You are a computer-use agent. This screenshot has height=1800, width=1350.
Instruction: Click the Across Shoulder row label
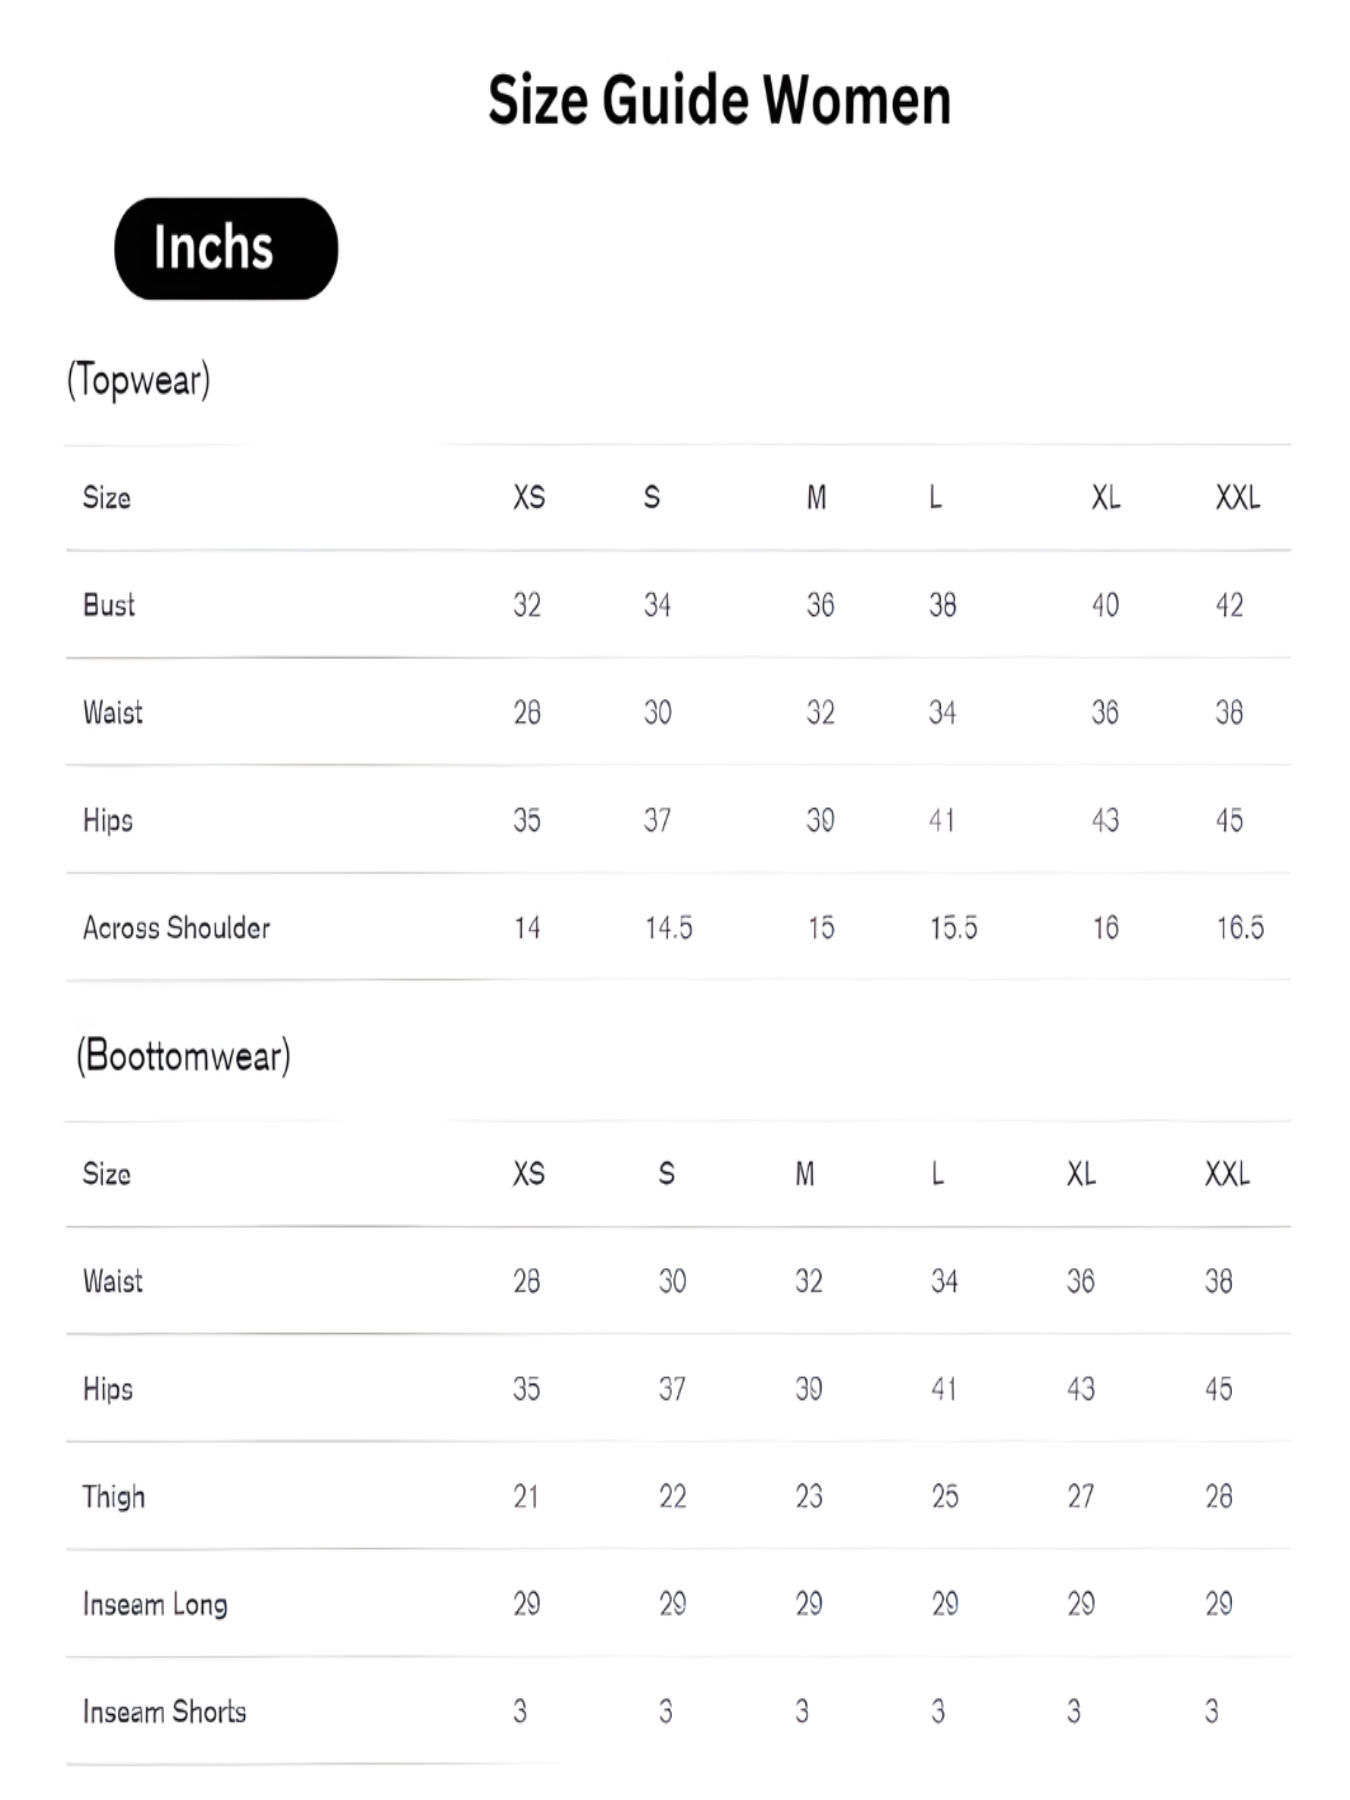point(176,928)
